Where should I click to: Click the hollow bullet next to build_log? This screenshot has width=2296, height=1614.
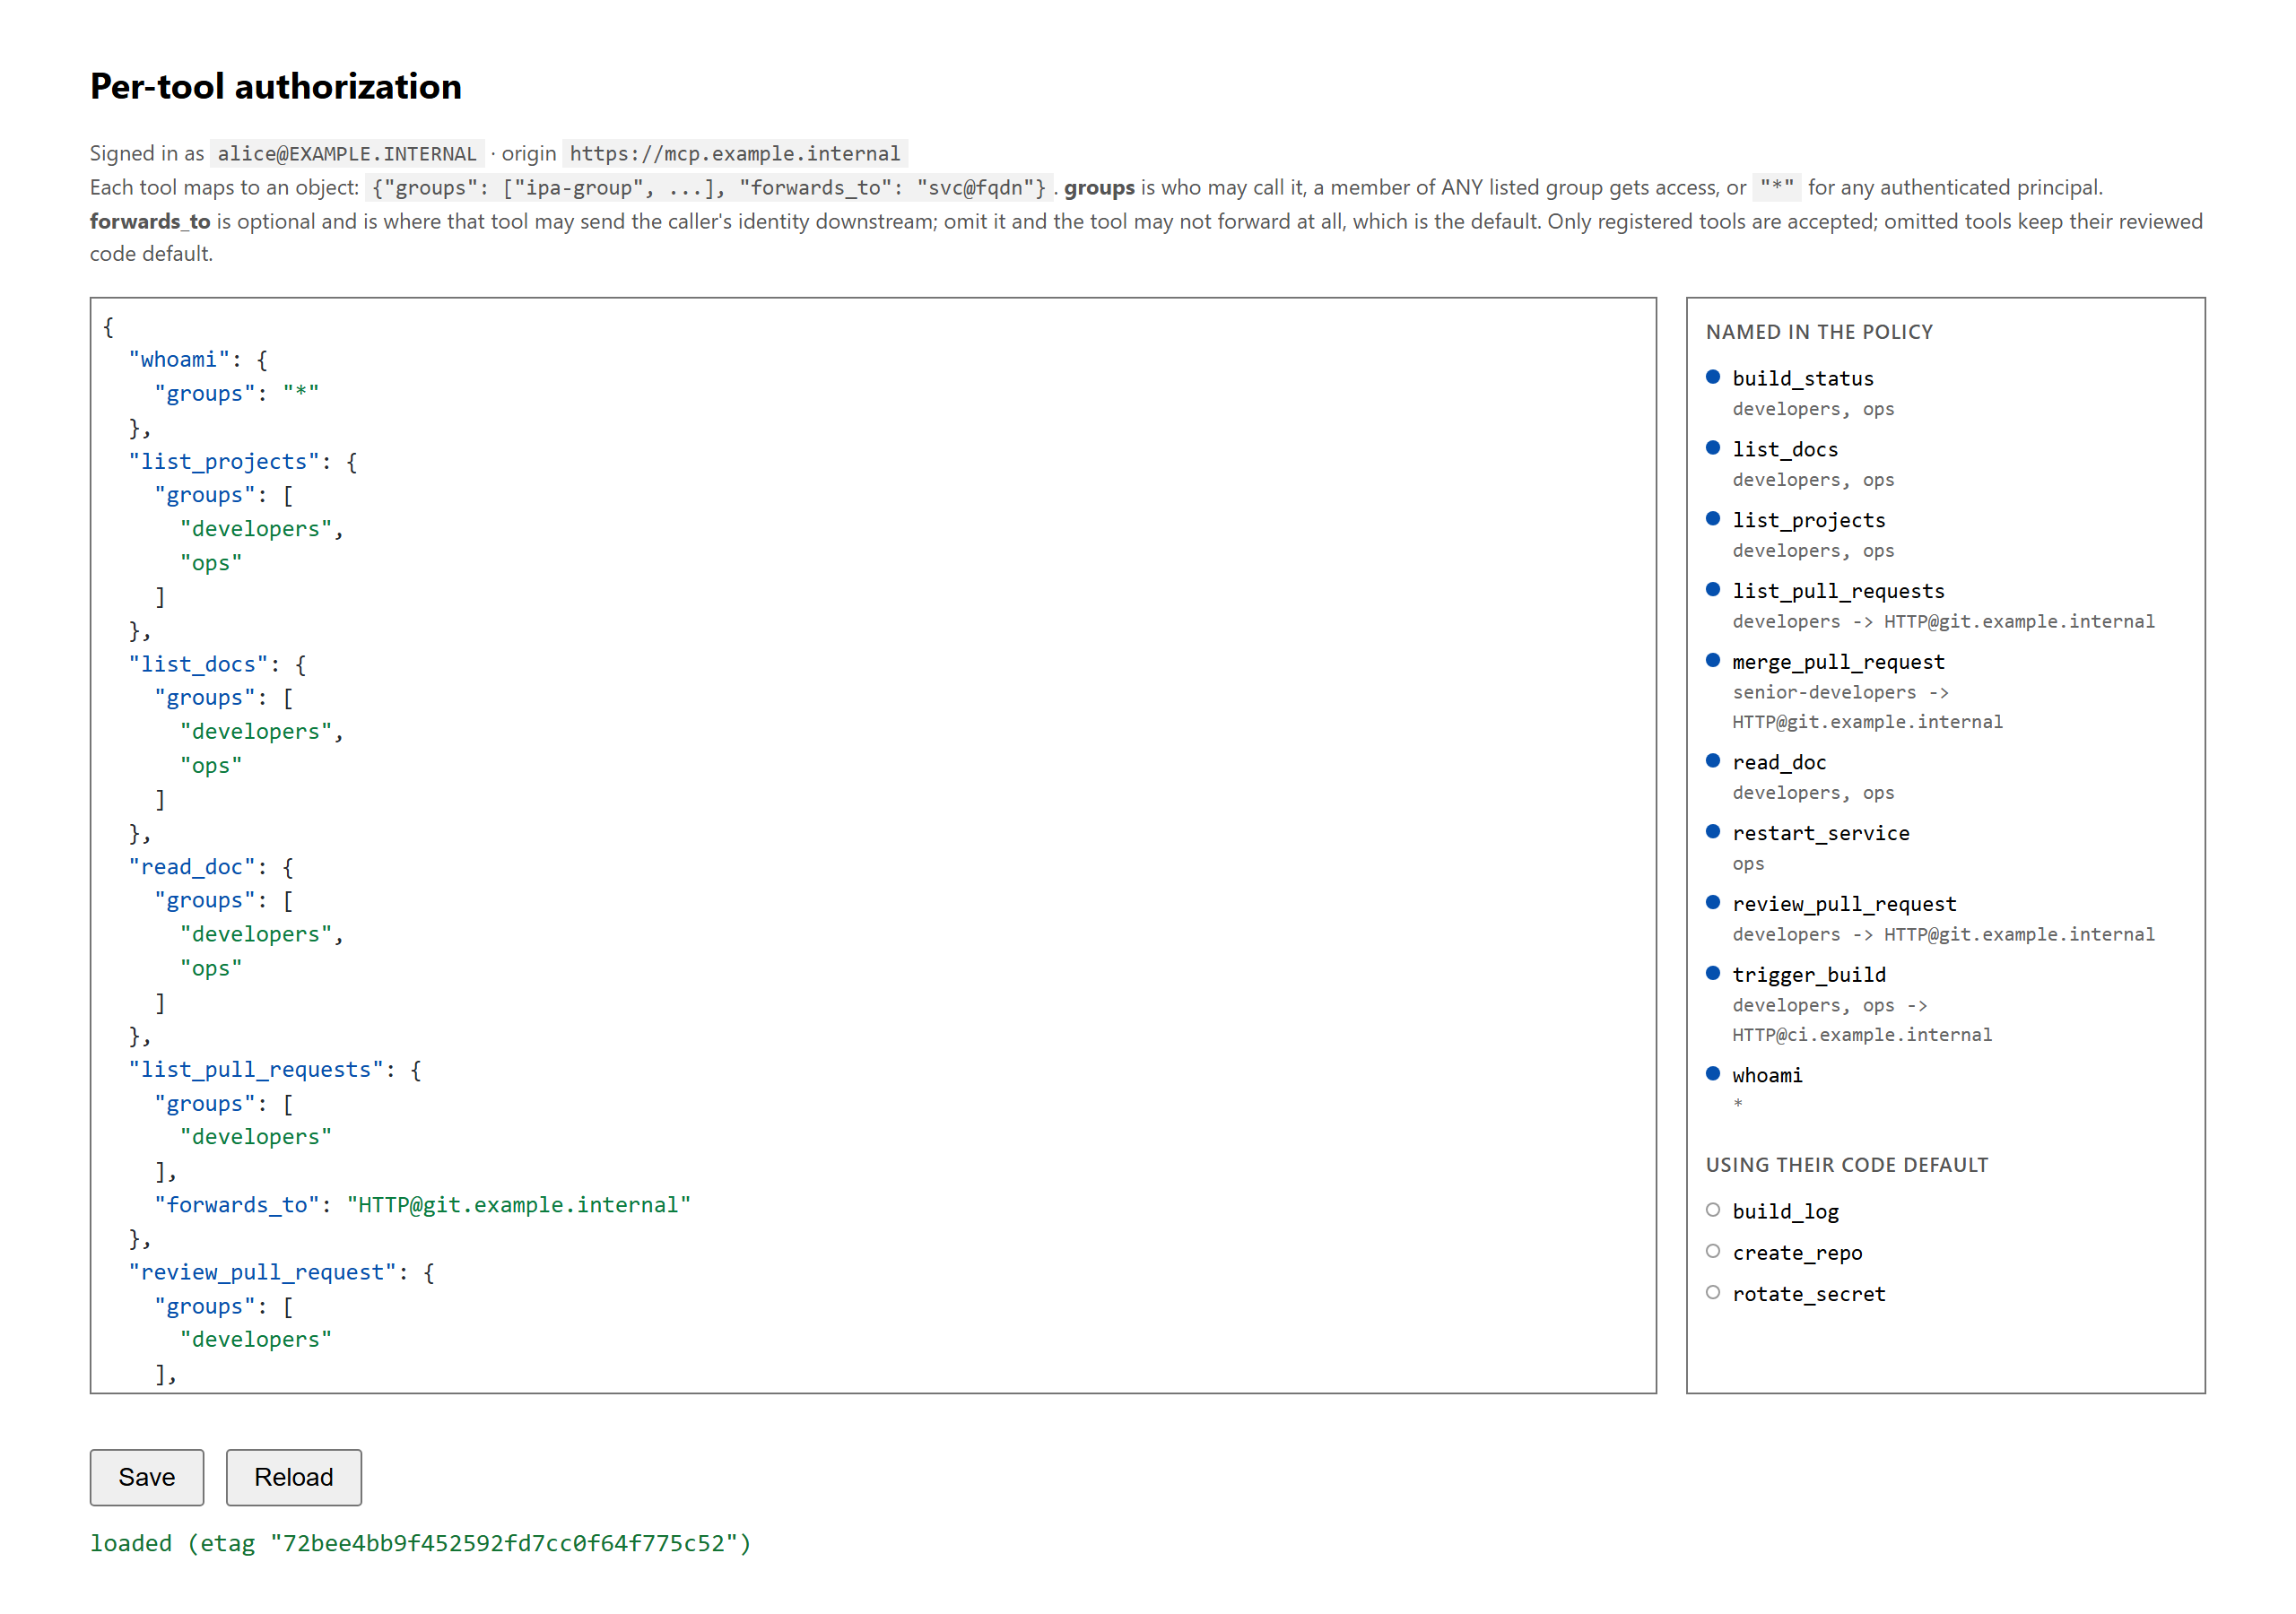click(x=1713, y=1211)
